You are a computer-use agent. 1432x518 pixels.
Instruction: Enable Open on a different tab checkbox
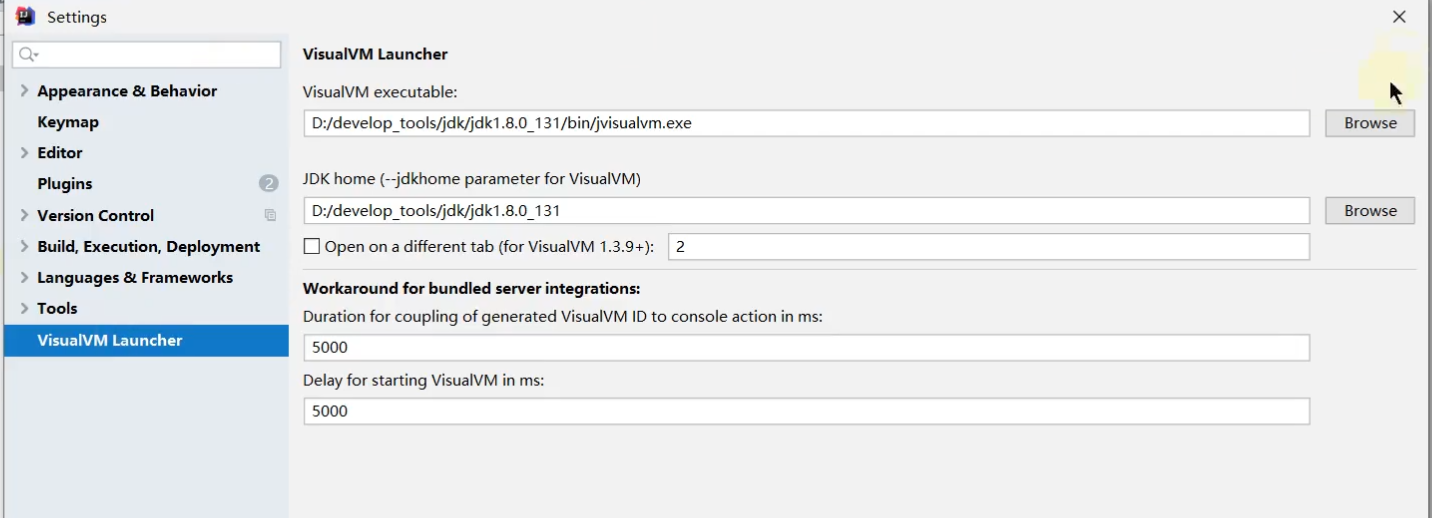(x=312, y=246)
